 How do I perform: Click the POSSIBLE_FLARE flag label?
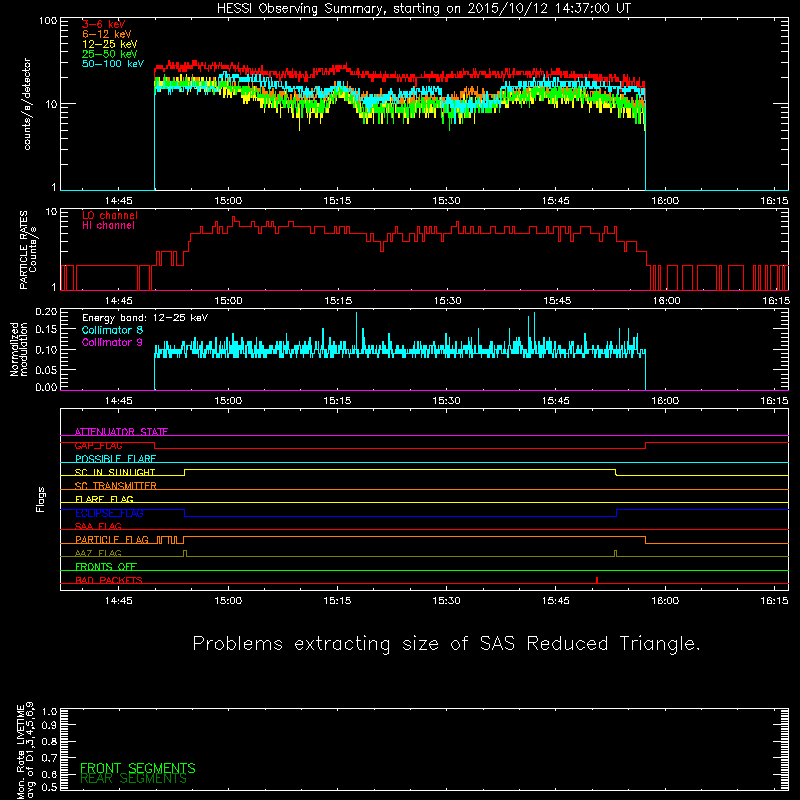115,459
